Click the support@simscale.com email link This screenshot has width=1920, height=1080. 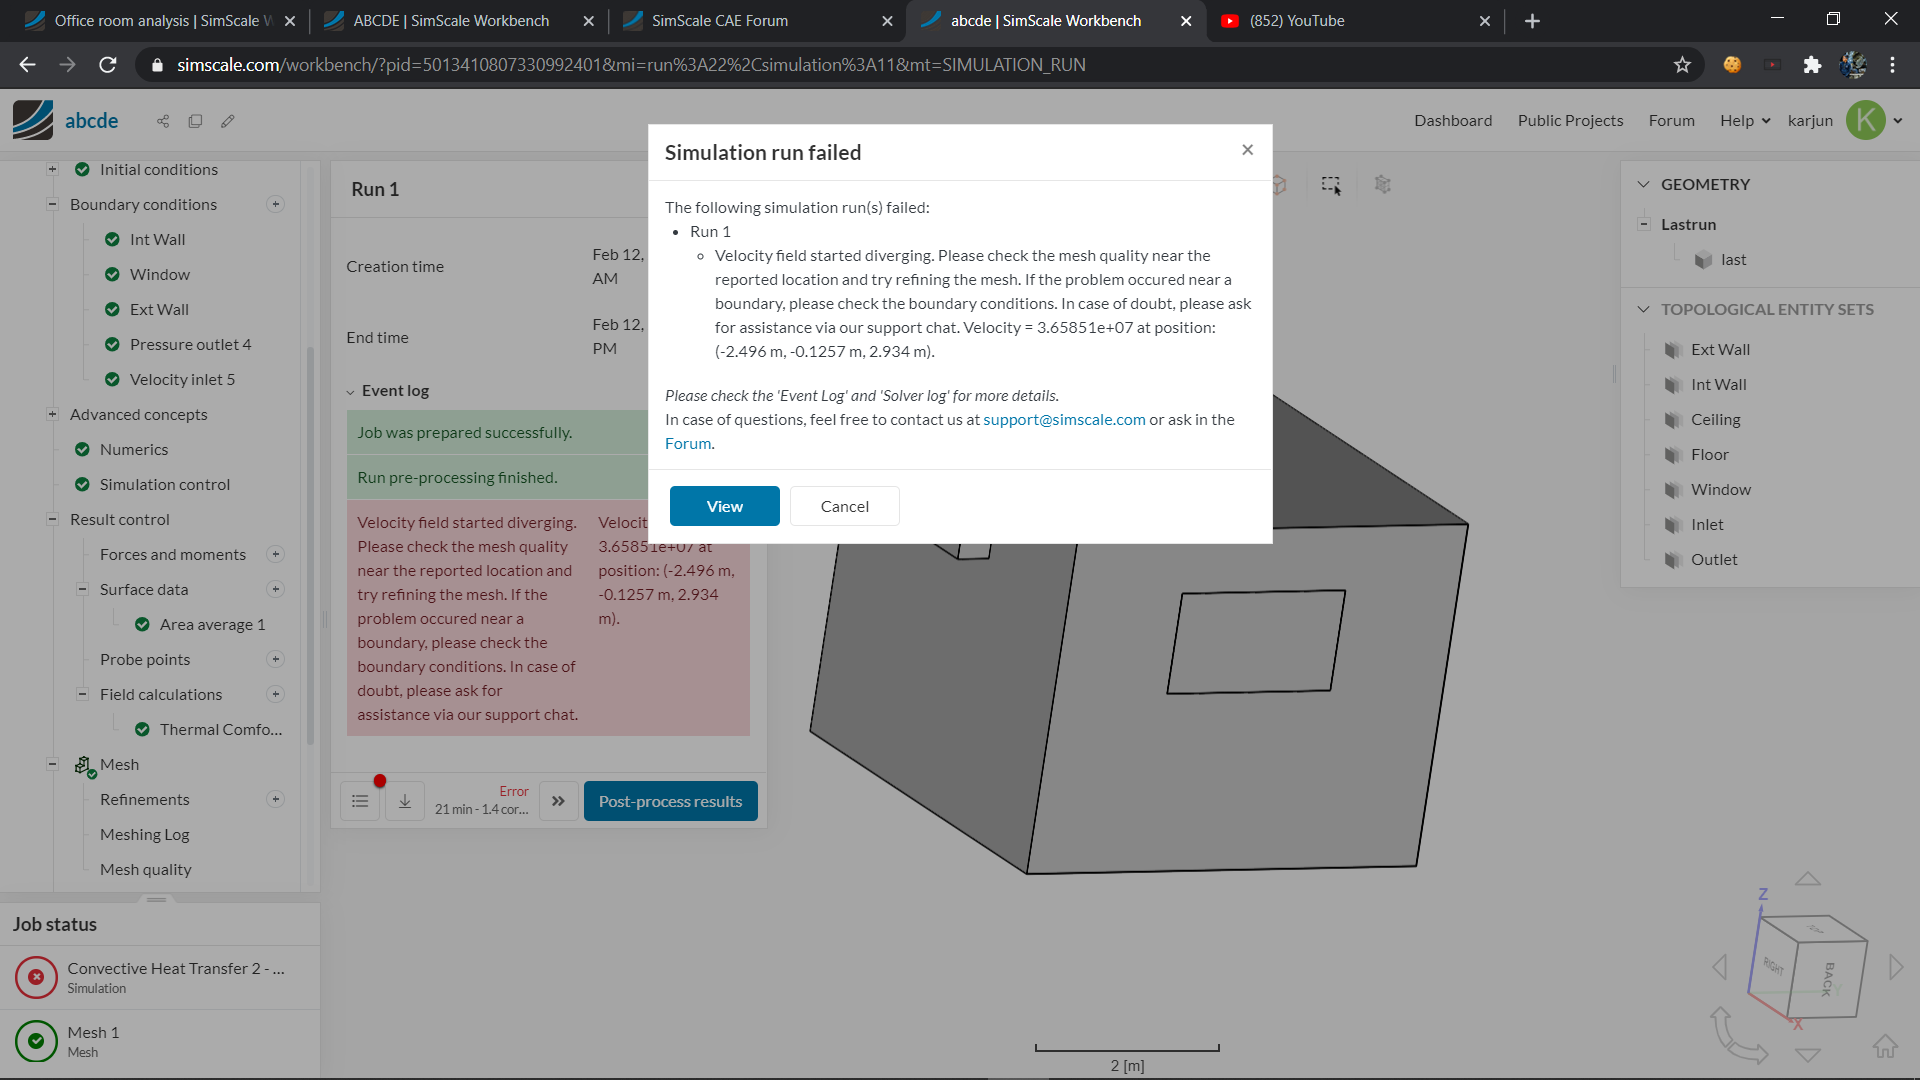pyautogui.click(x=1064, y=420)
